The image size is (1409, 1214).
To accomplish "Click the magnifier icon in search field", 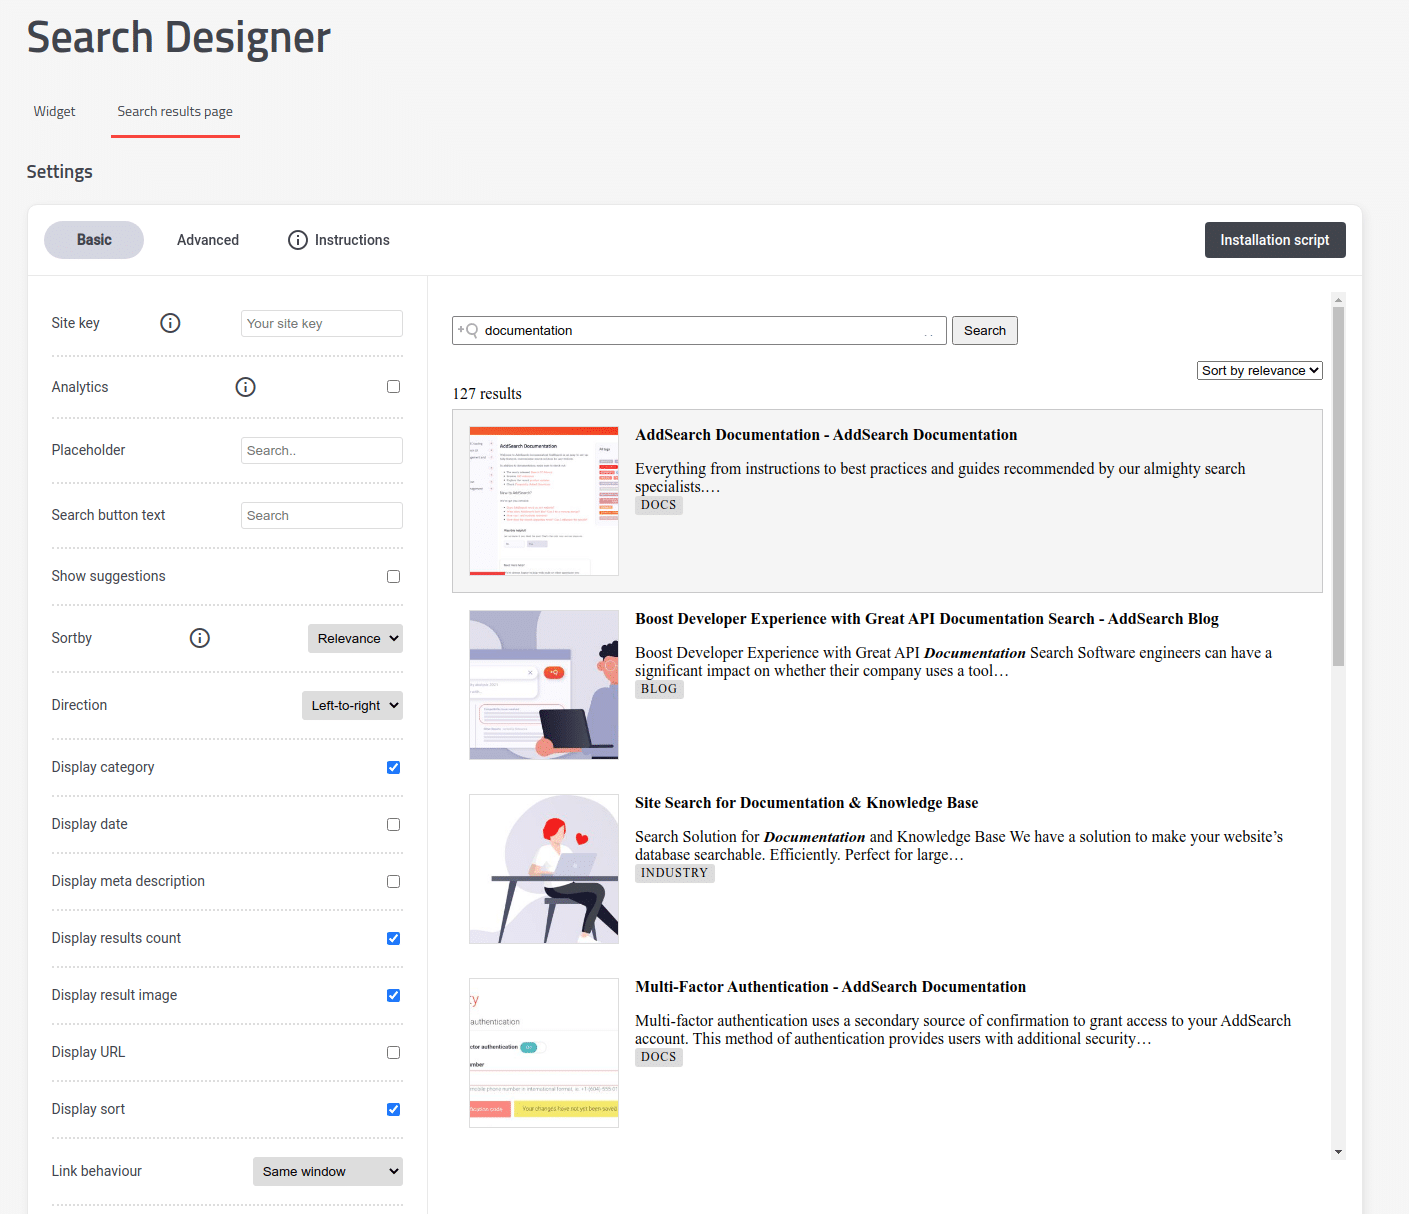I will [x=468, y=330].
